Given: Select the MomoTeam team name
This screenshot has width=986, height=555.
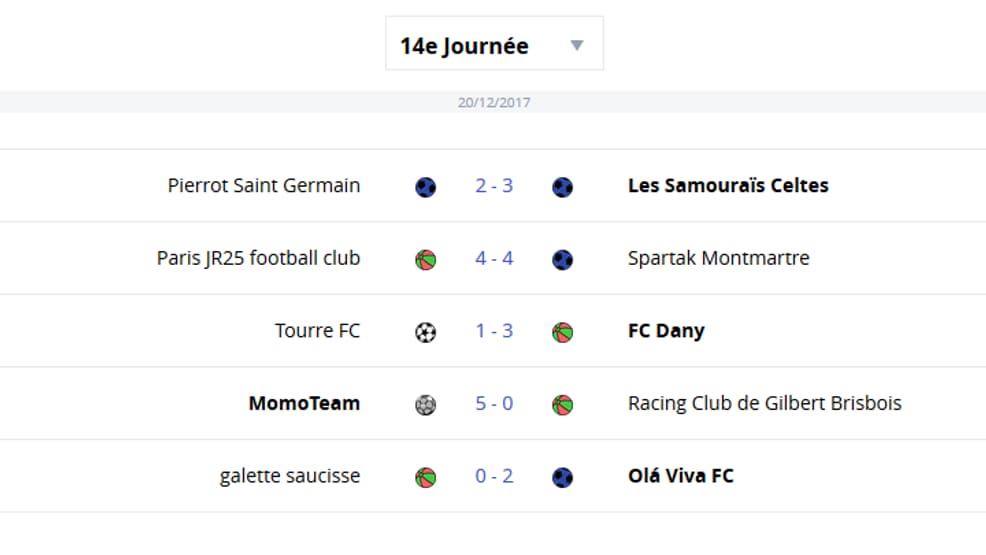Looking at the screenshot, I should pyautogui.click(x=304, y=403).
